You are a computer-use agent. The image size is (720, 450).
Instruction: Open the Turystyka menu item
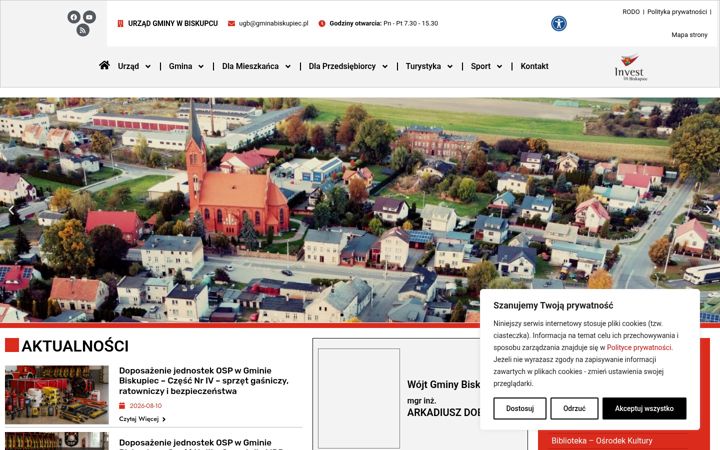coord(423,66)
